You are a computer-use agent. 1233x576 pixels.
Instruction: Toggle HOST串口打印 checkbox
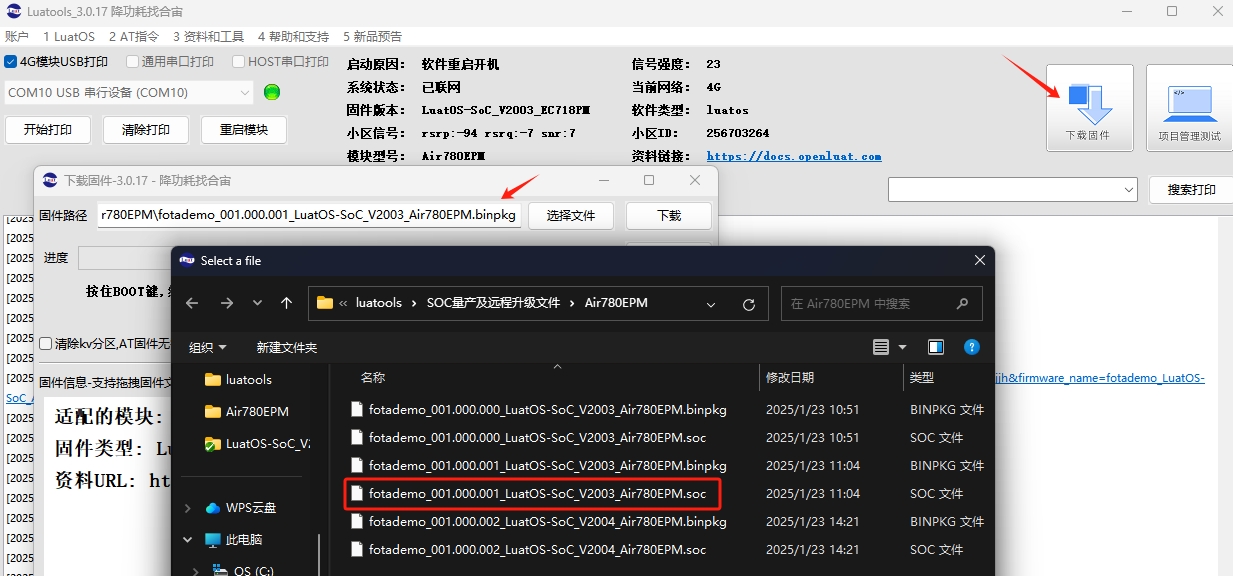pyautogui.click(x=239, y=62)
